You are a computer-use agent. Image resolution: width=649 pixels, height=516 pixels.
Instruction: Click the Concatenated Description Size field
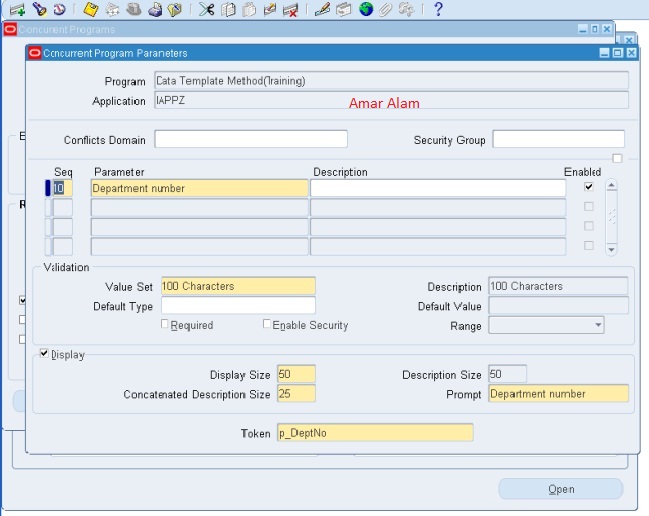pyautogui.click(x=296, y=394)
